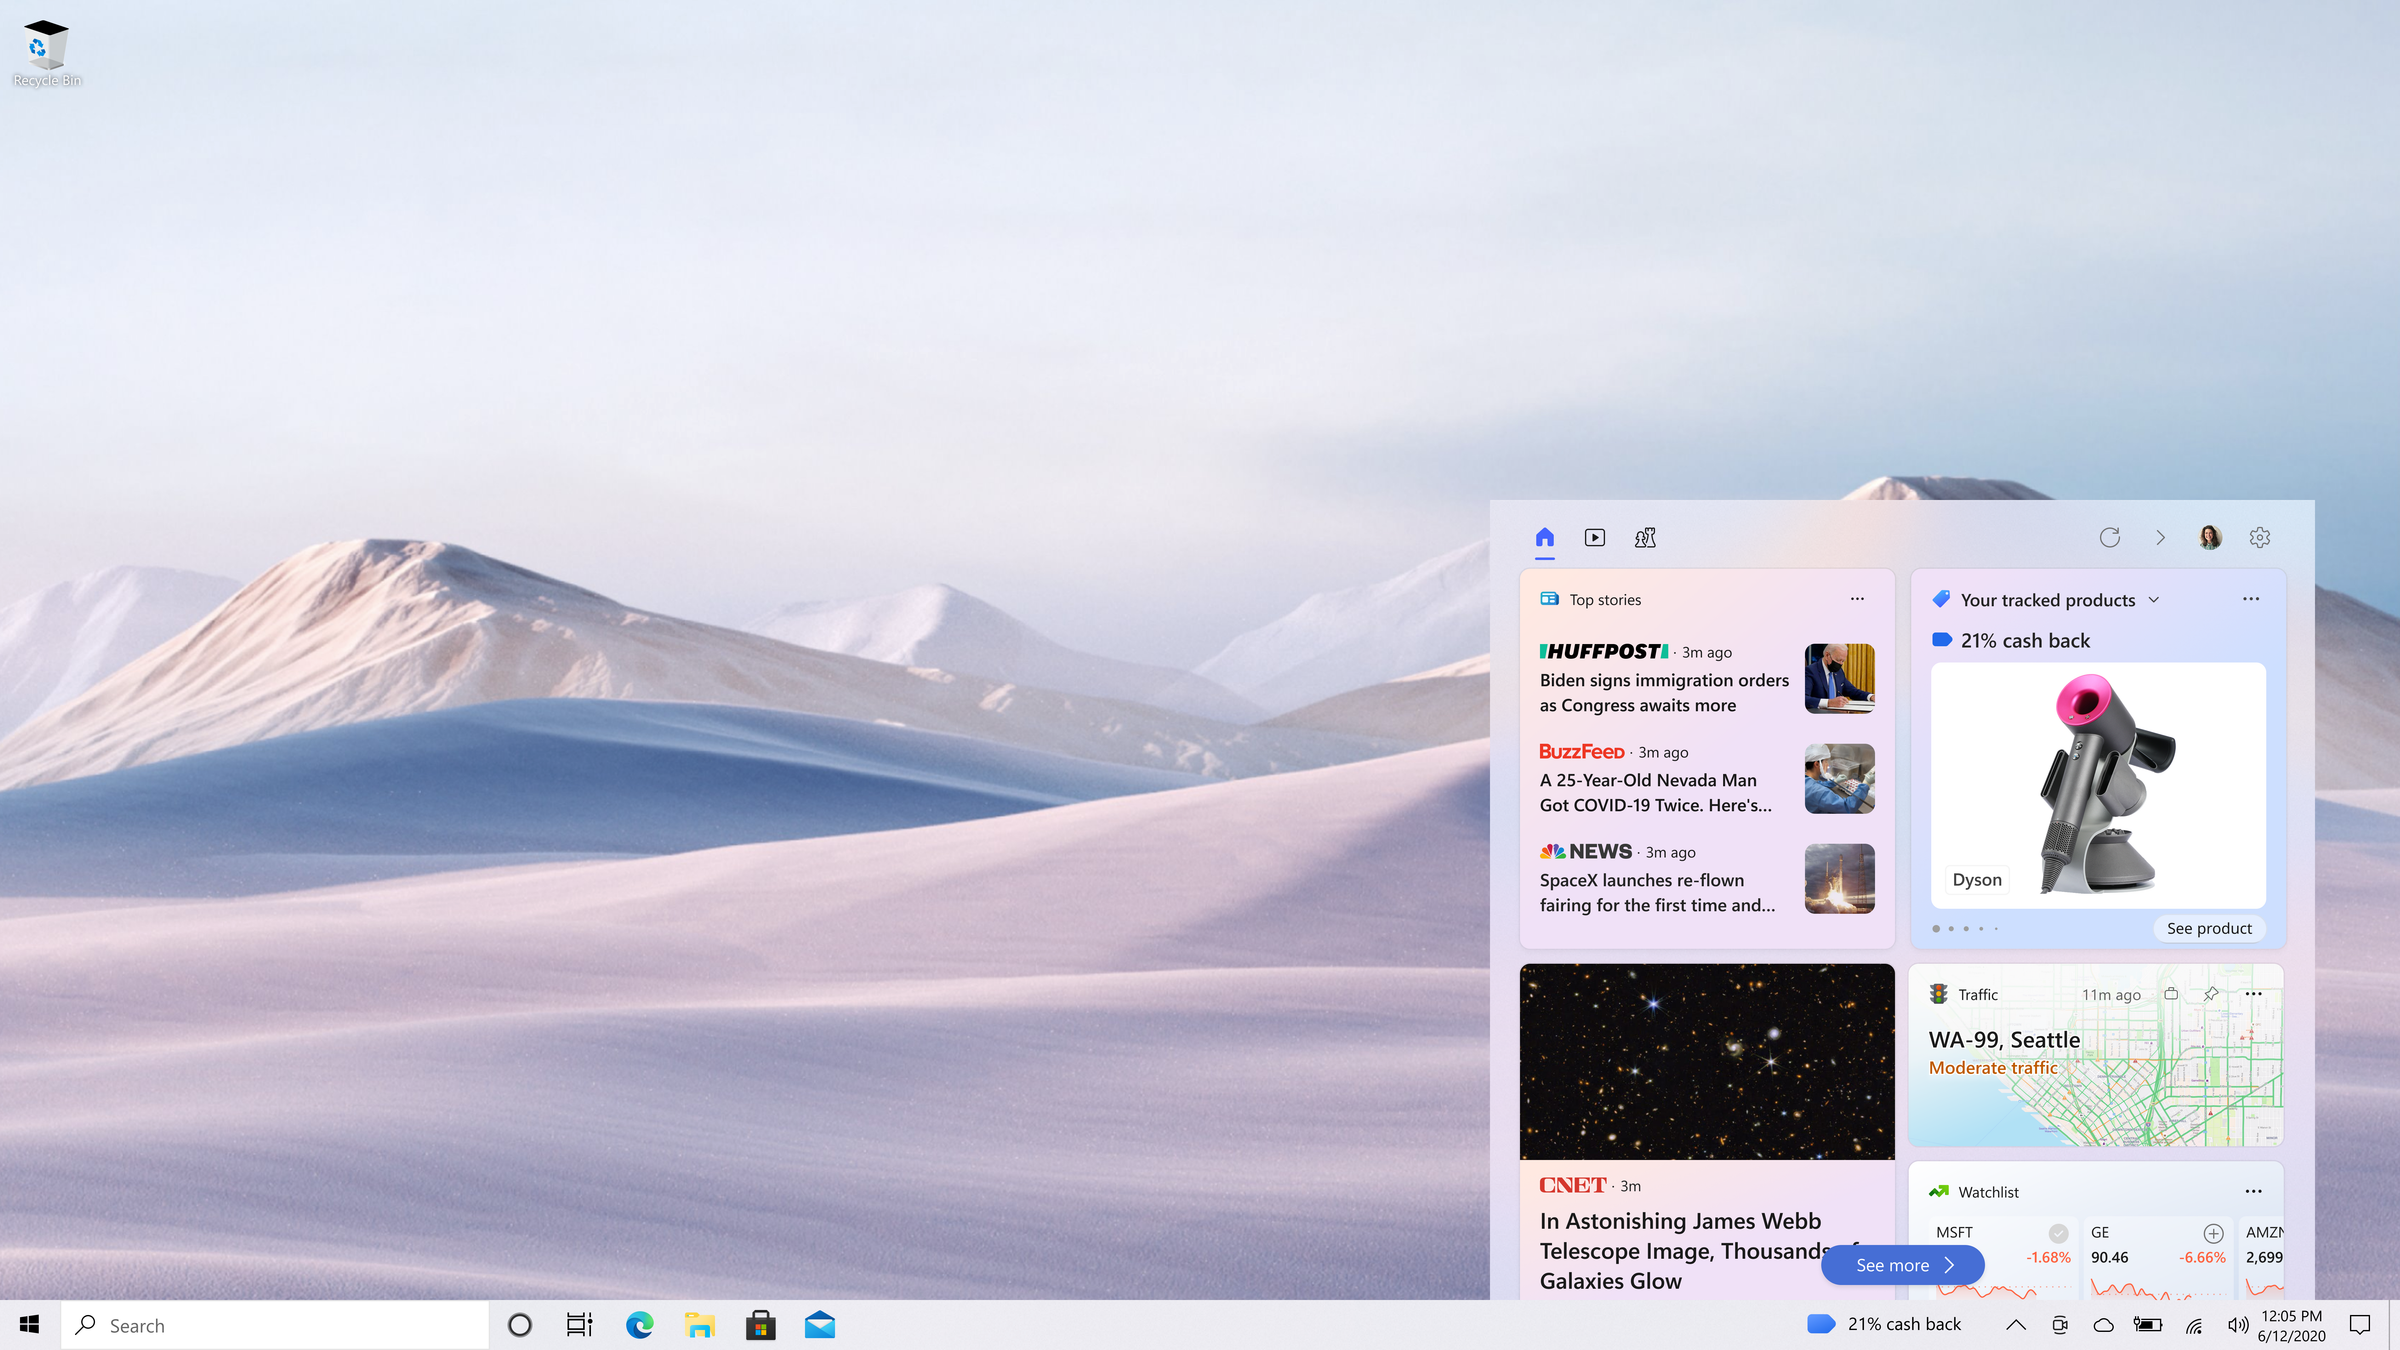The height and width of the screenshot is (1350, 2400).
Task: Click the Biden story thumbnail image
Action: tap(1840, 678)
